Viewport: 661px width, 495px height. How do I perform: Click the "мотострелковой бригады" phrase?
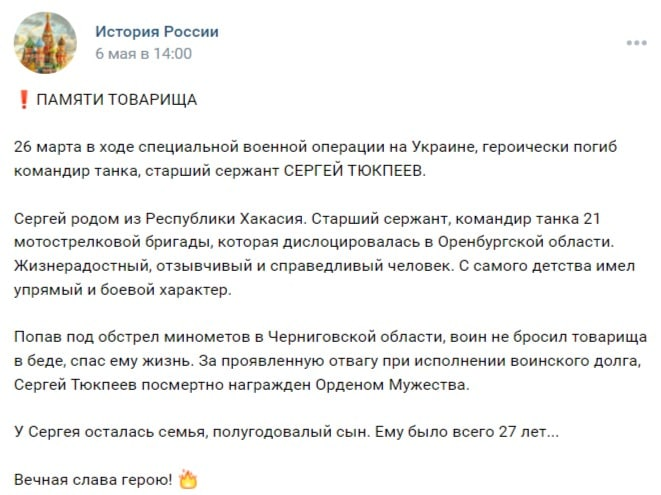[x=113, y=242]
